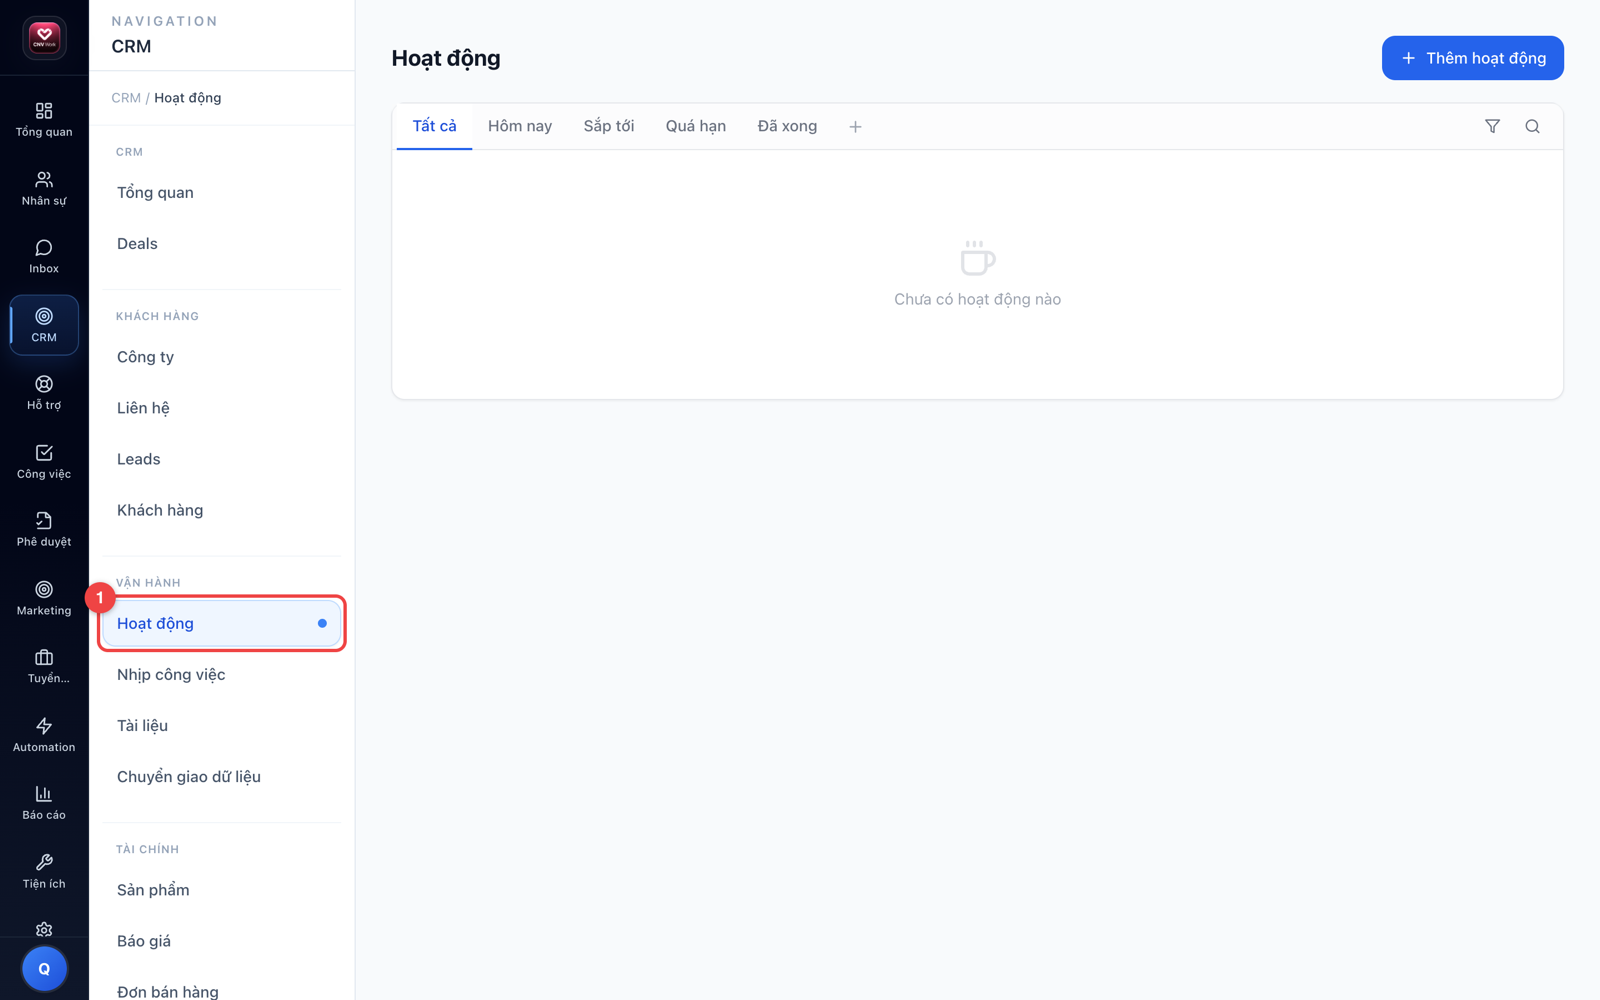Open Leads menu item
The image size is (1600, 1000).
pyautogui.click(x=222, y=459)
